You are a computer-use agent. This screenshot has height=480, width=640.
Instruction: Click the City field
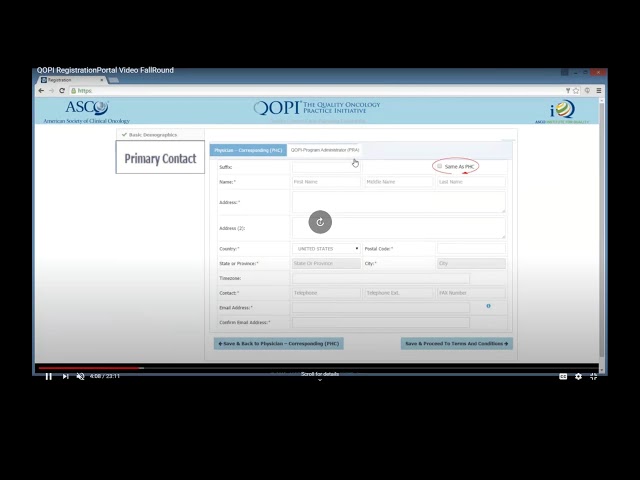point(471,263)
